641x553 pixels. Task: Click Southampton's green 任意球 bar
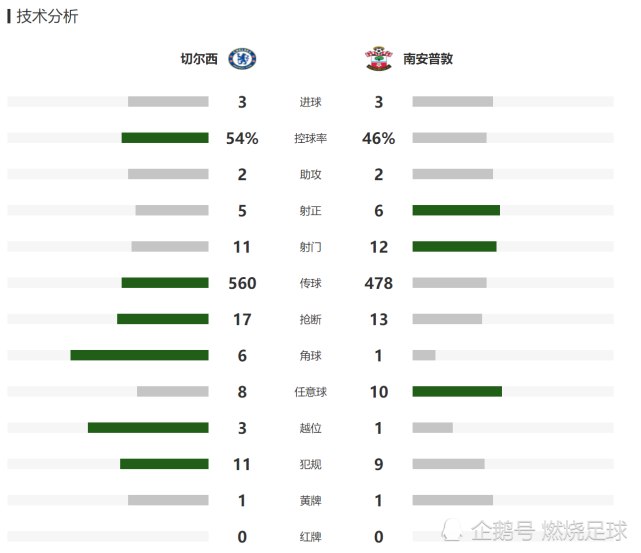tap(457, 391)
